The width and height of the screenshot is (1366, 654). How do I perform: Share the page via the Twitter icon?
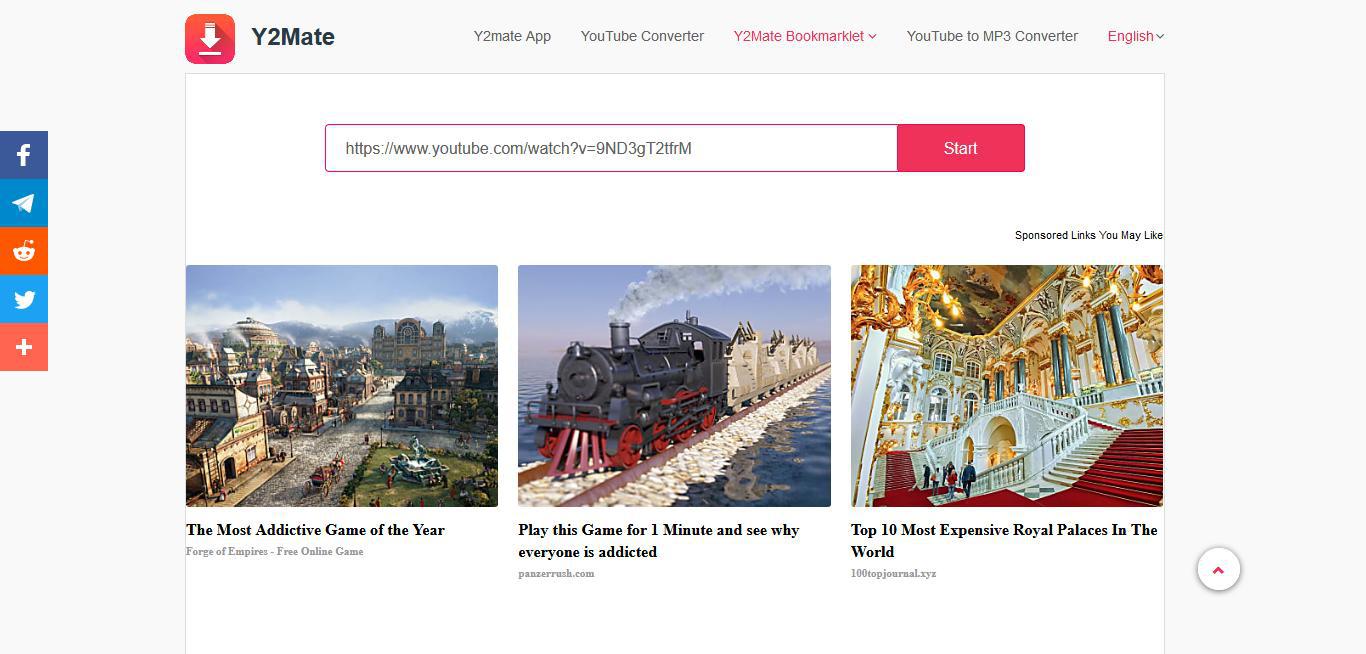(x=24, y=299)
